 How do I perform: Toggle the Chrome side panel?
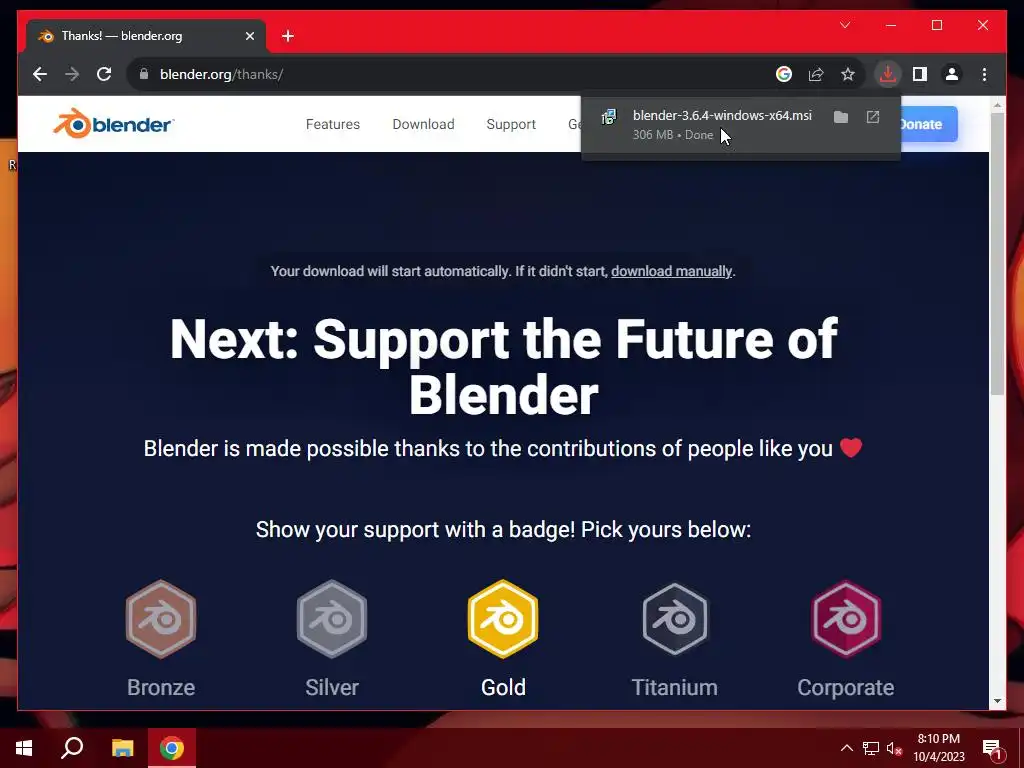point(920,74)
